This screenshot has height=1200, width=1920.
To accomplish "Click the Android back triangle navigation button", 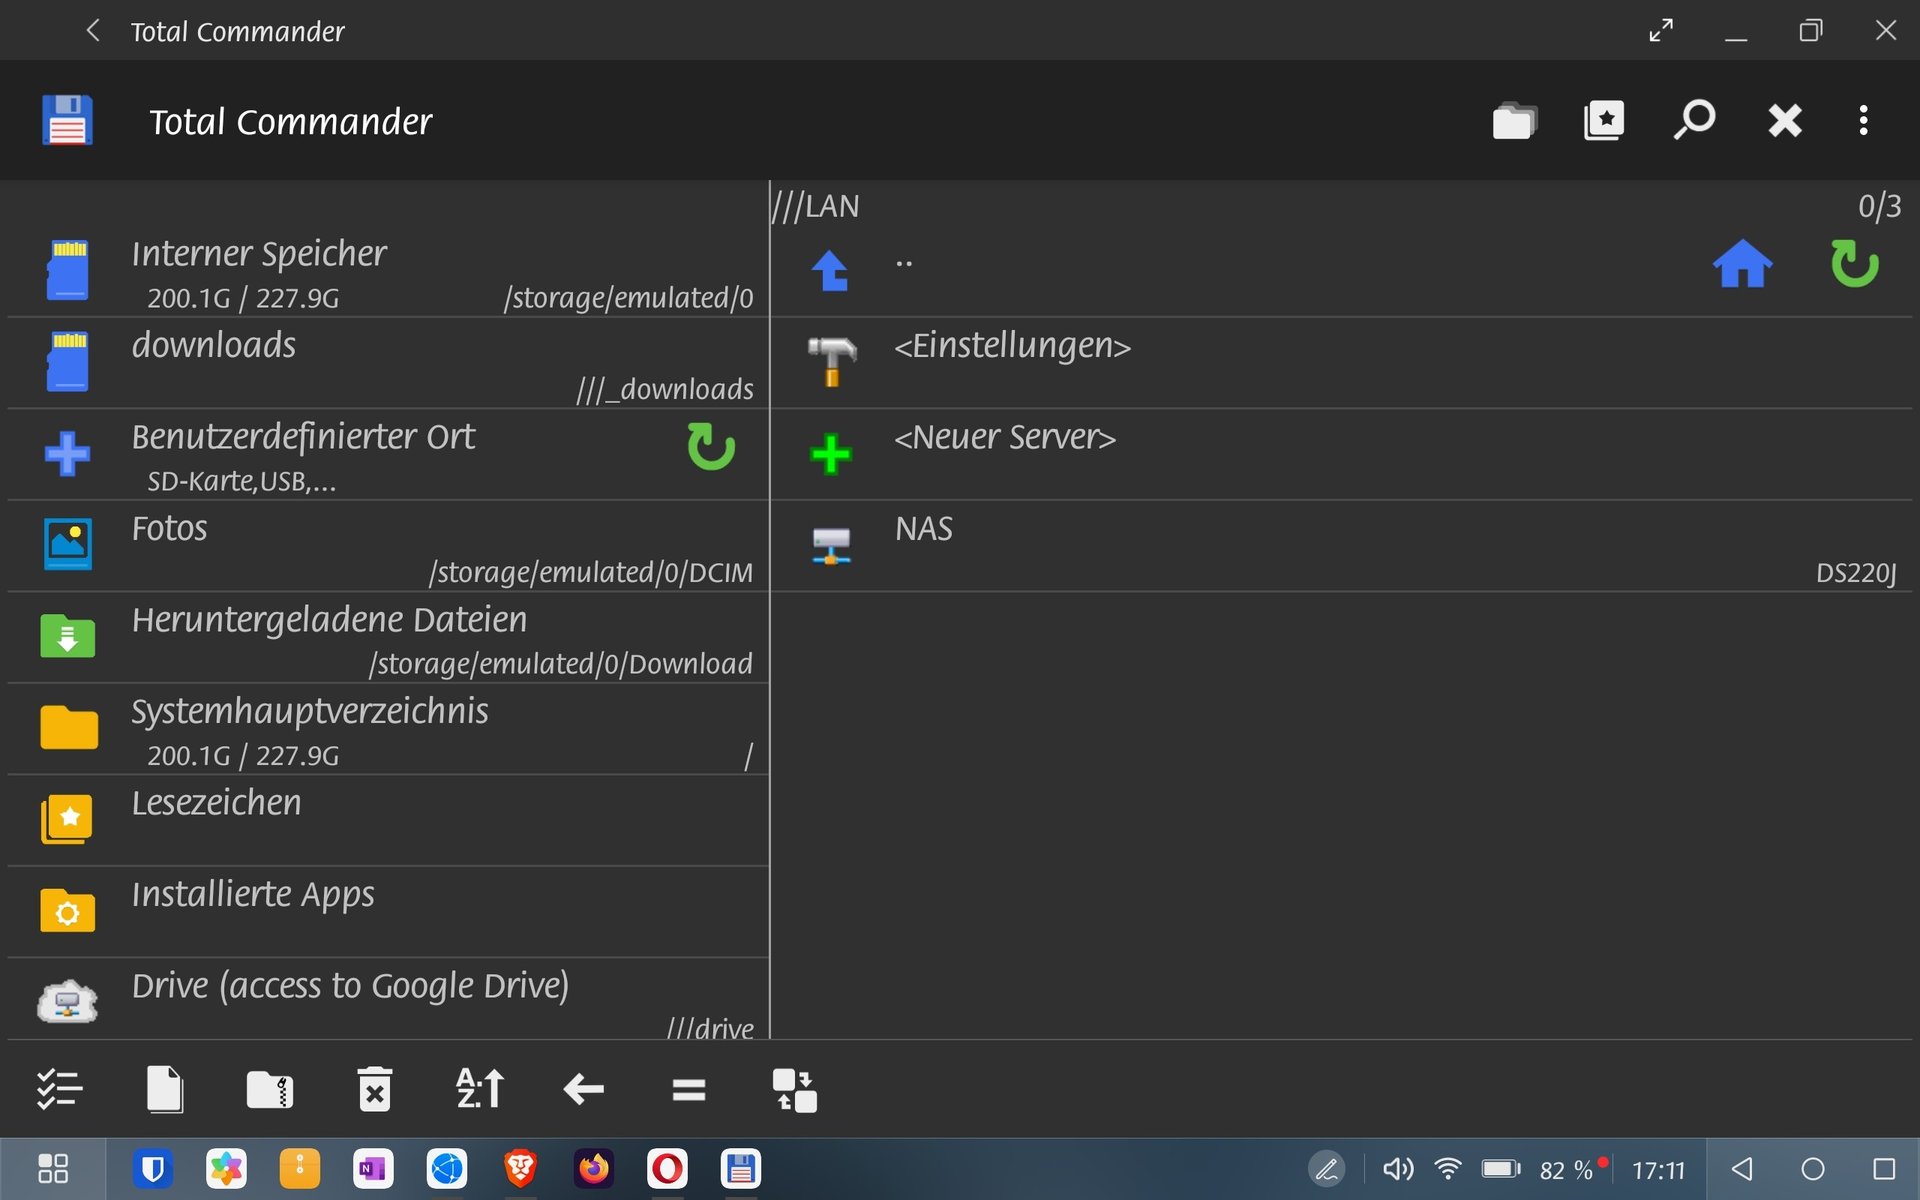I will (x=1742, y=1168).
